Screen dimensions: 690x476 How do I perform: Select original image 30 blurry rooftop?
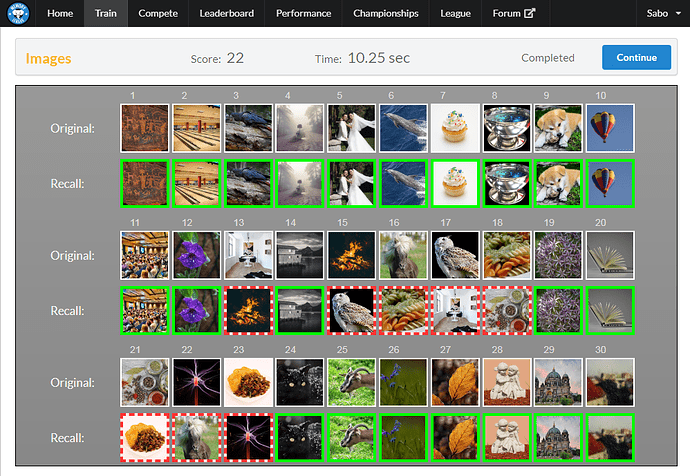coord(610,382)
